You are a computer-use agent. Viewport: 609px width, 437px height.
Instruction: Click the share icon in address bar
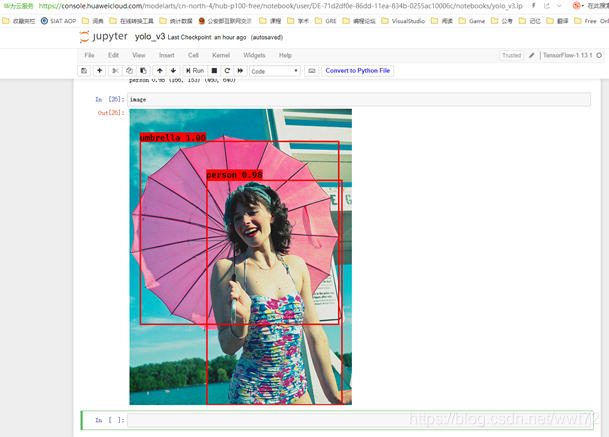tap(546, 6)
